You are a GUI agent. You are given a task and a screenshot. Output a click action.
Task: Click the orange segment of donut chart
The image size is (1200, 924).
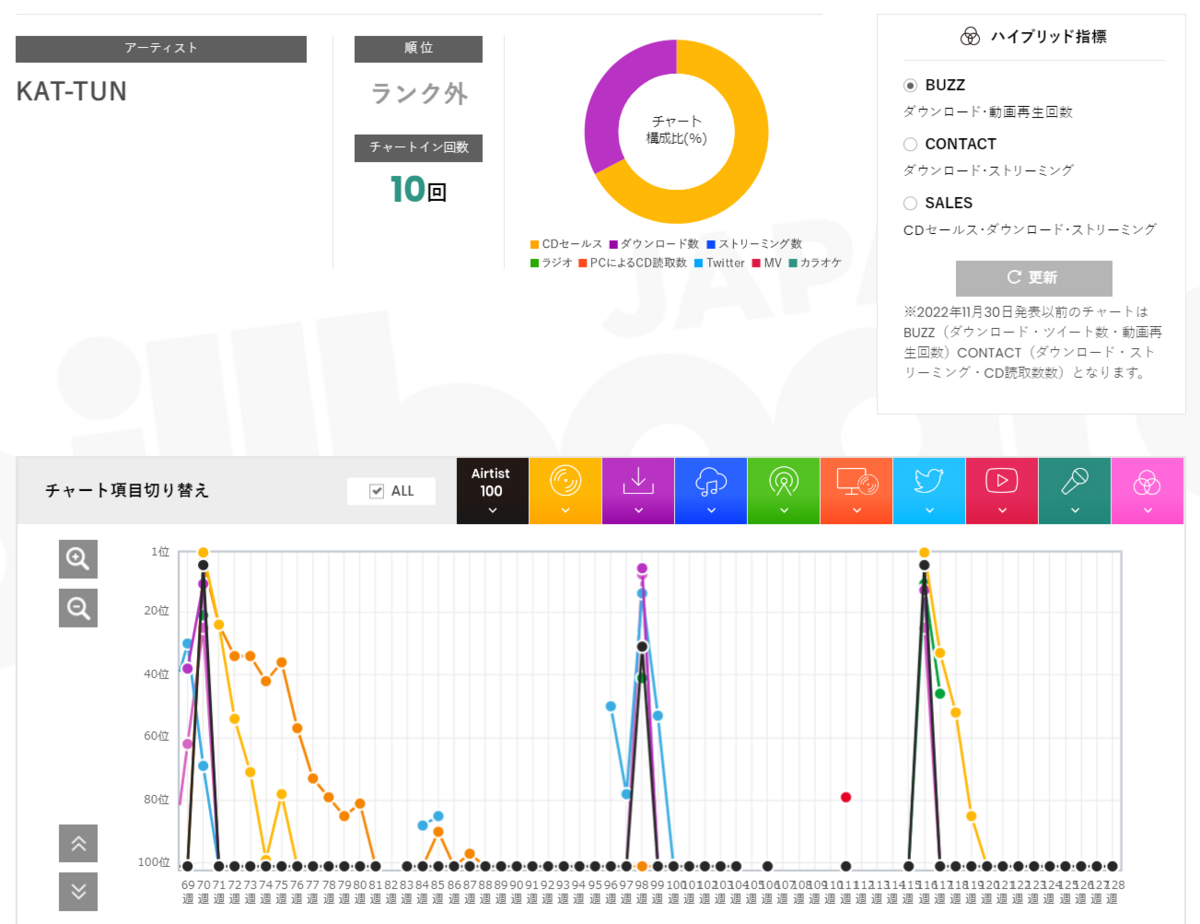click(x=740, y=172)
